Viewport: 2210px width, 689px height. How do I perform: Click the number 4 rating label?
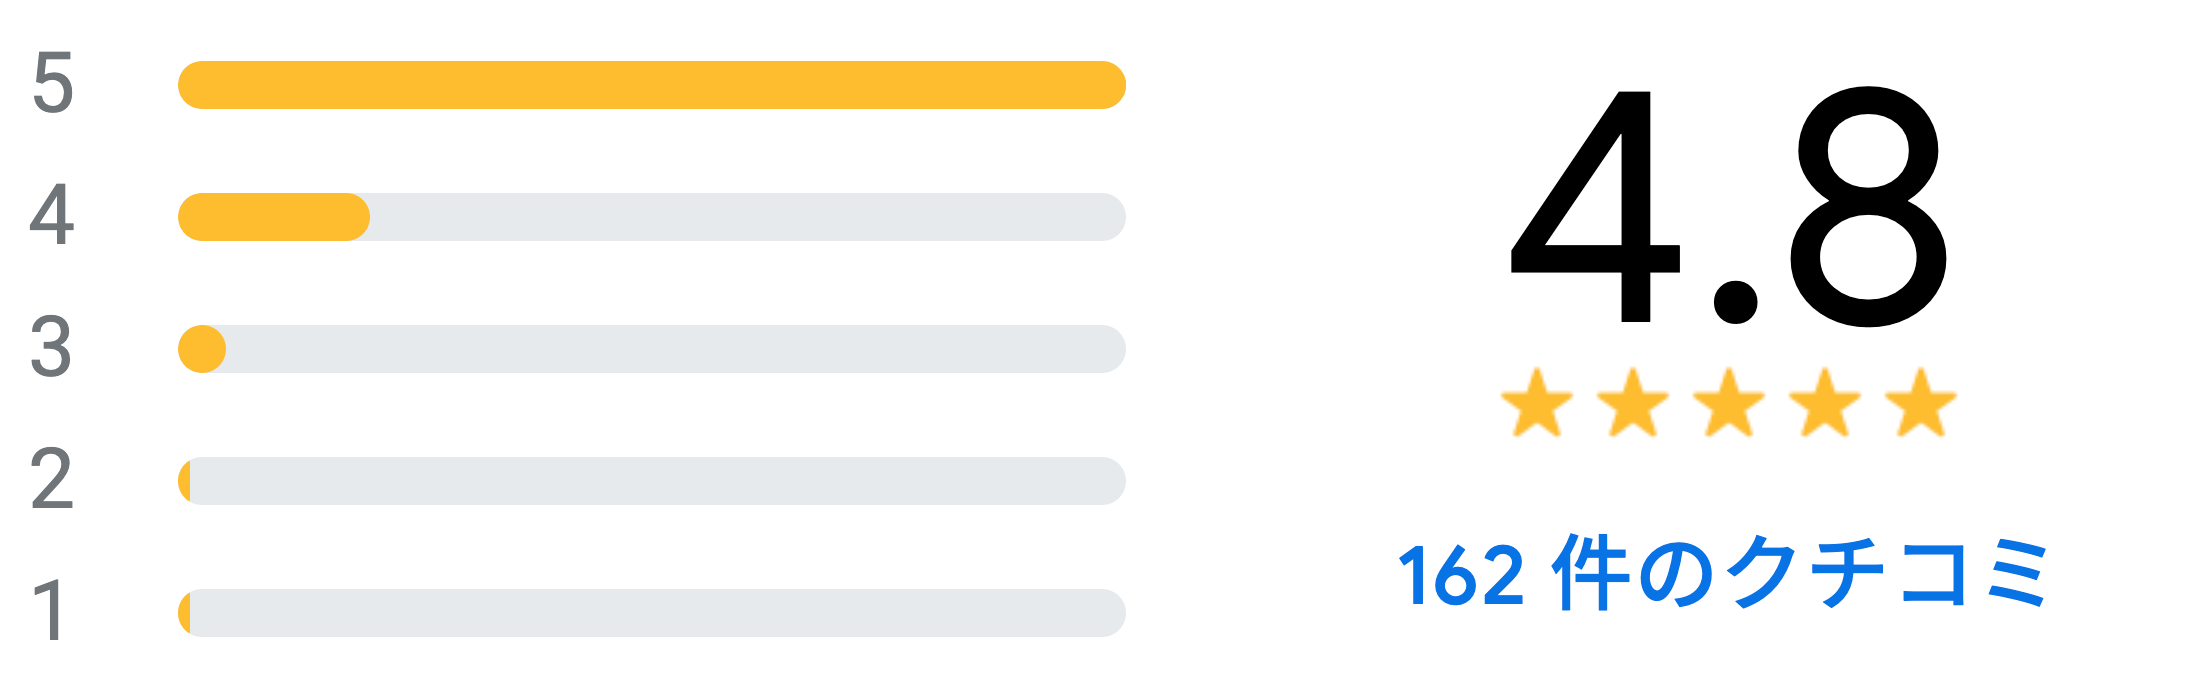(x=52, y=215)
